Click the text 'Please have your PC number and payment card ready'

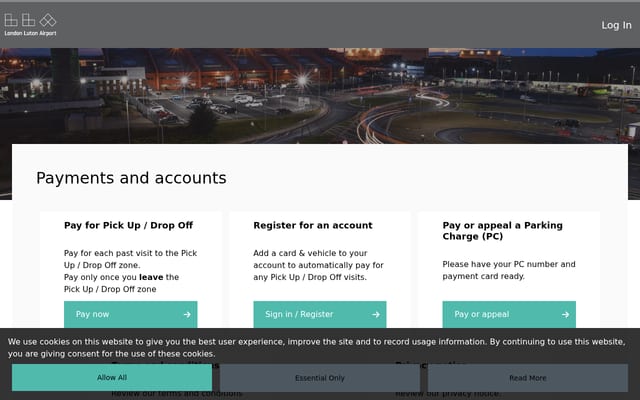pyautogui.click(x=509, y=270)
